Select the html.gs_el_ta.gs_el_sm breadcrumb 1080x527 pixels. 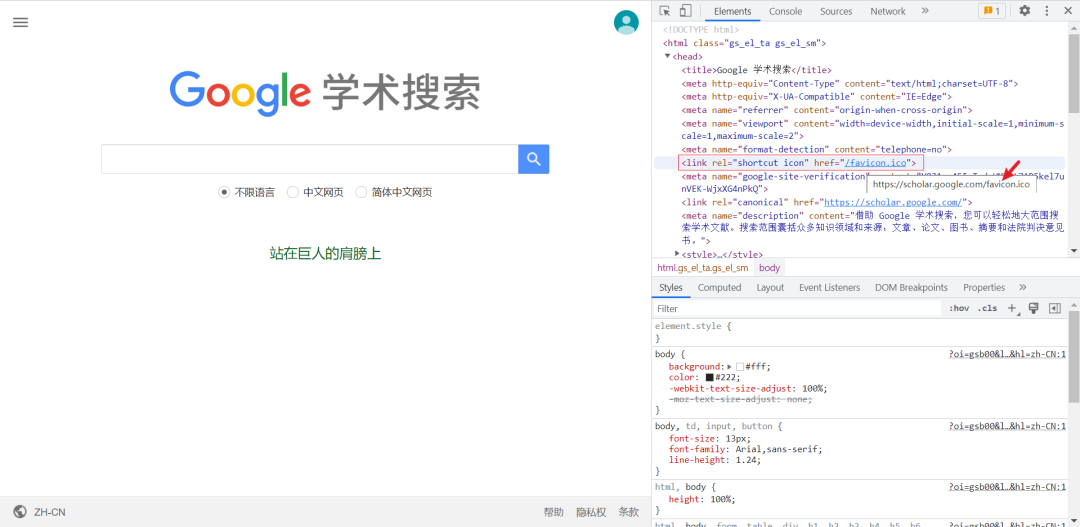click(703, 268)
